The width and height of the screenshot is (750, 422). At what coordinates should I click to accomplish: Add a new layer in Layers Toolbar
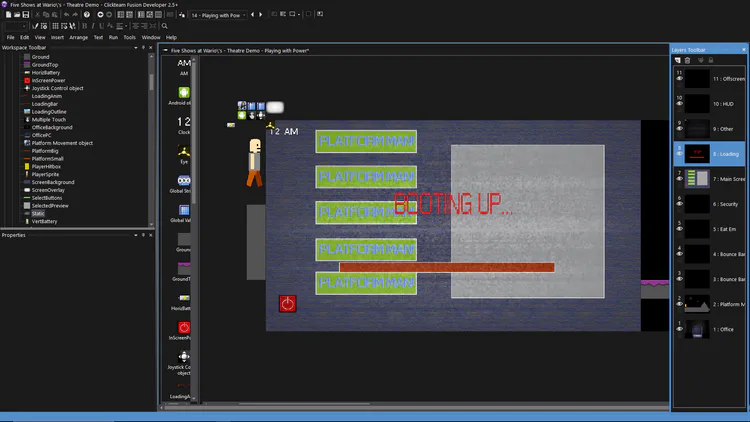(677, 60)
